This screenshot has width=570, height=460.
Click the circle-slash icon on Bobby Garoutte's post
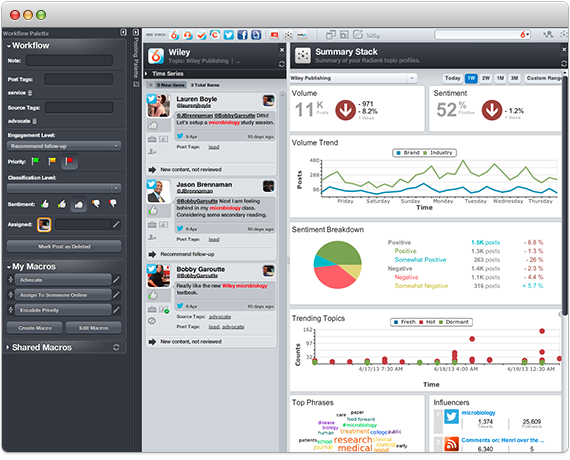click(152, 321)
